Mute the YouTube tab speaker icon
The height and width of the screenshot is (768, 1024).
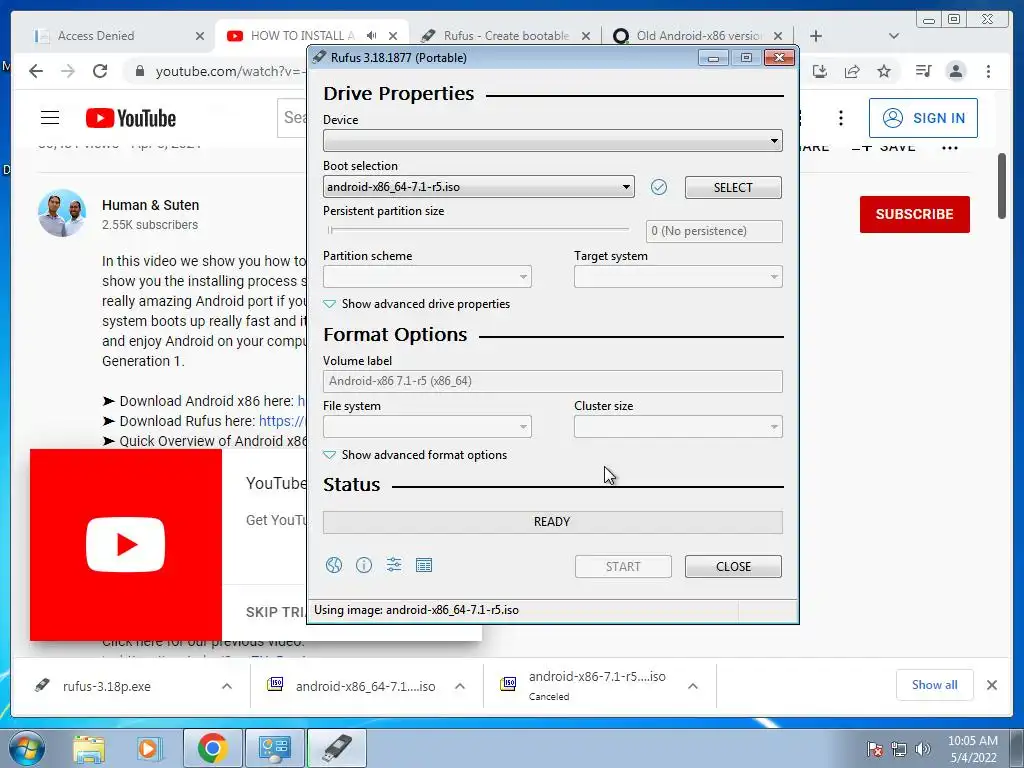(x=372, y=35)
